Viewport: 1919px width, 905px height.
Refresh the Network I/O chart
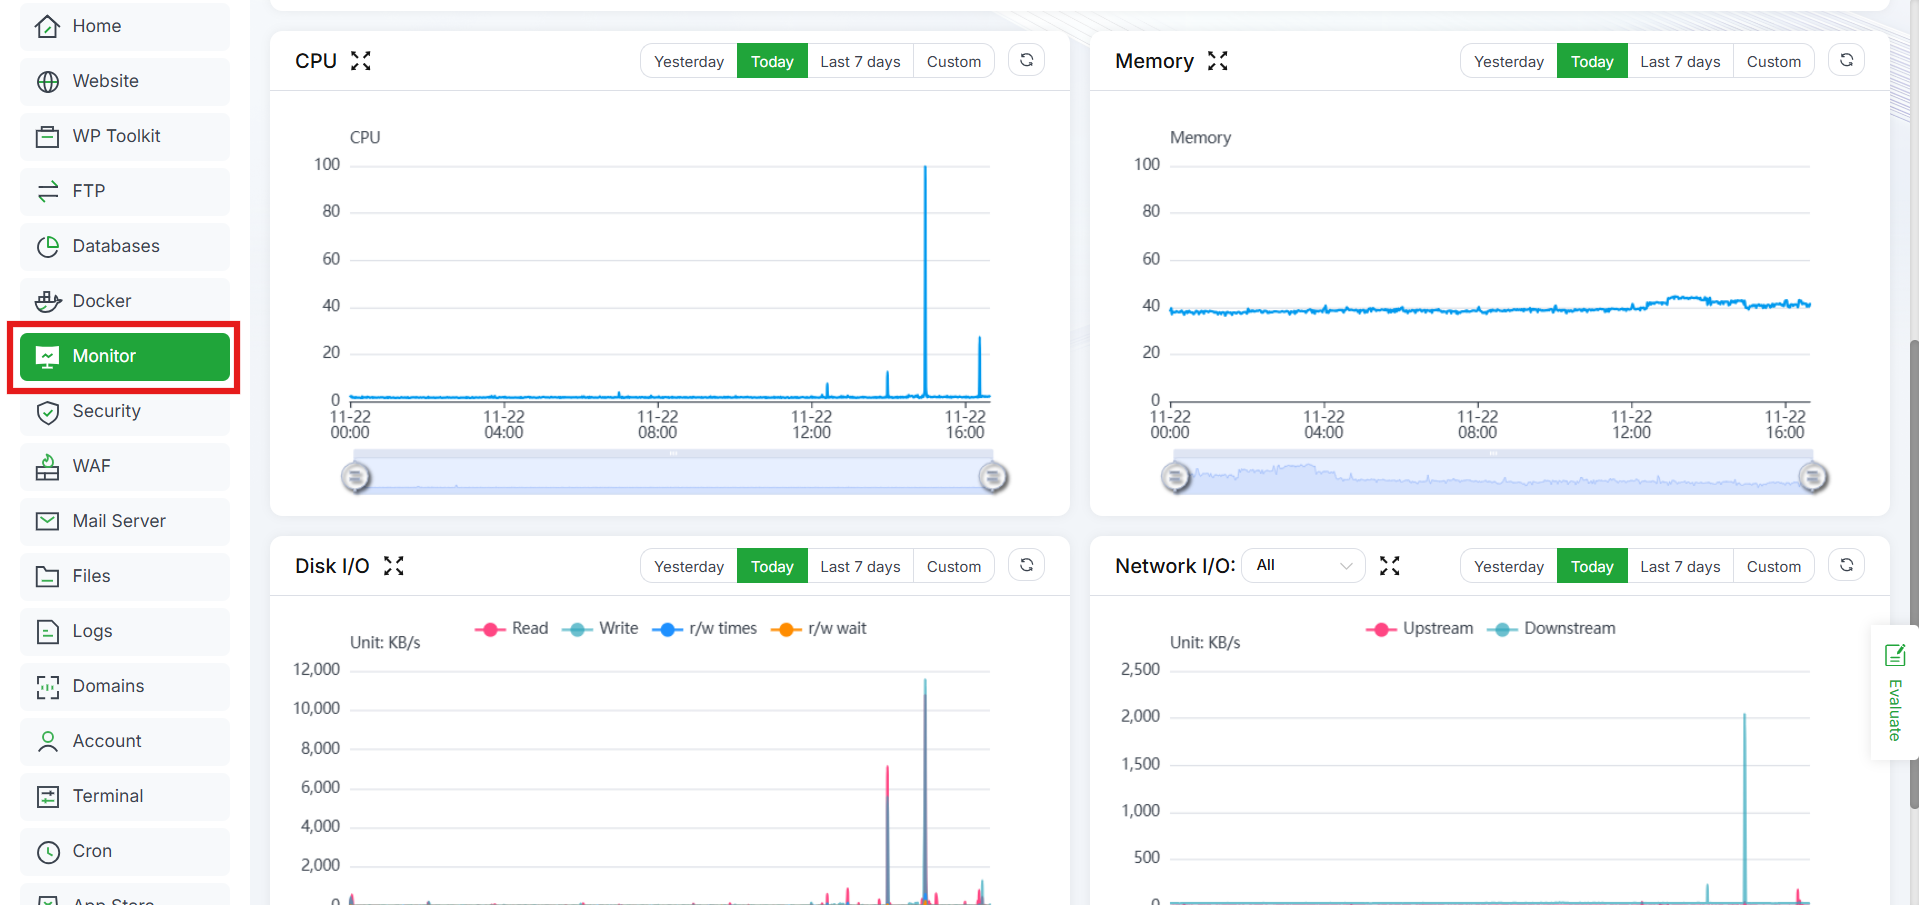(1846, 566)
